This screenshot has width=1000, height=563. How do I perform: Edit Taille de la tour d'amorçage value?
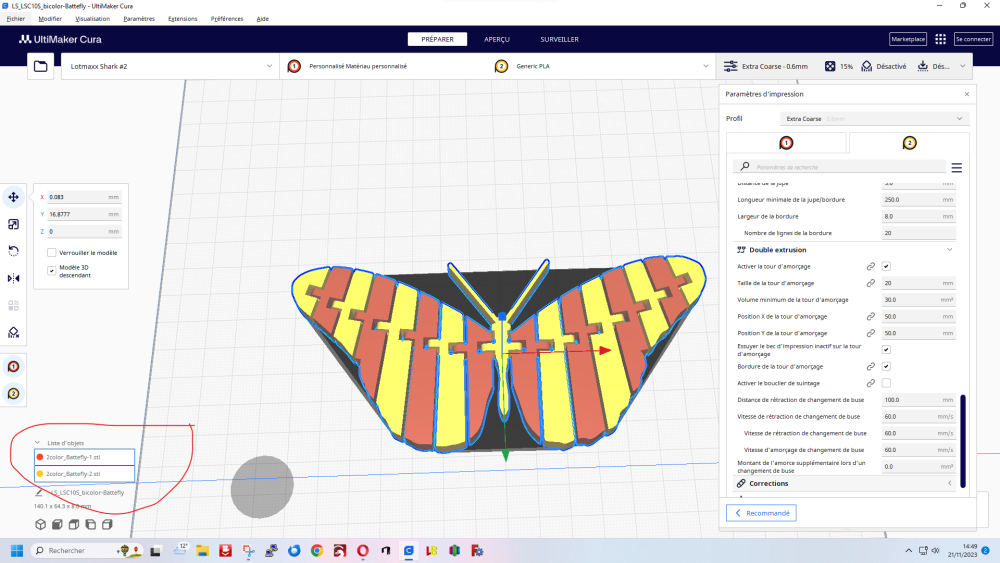[x=918, y=283]
